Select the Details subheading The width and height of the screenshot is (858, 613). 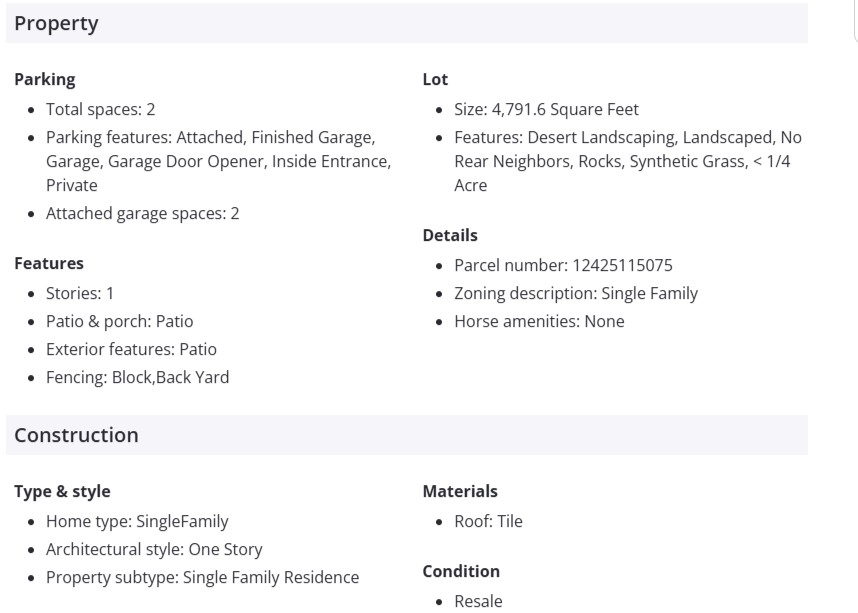coord(450,235)
